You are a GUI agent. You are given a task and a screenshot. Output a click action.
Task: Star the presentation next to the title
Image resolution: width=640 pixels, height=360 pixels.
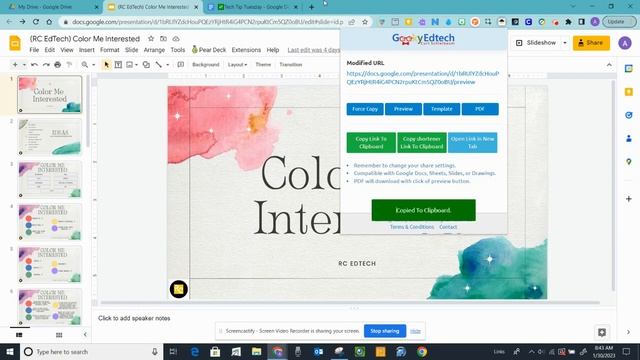[151, 38]
